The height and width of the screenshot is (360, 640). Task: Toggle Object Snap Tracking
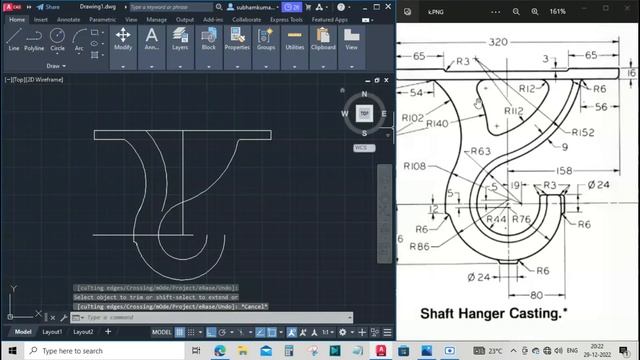coord(260,332)
